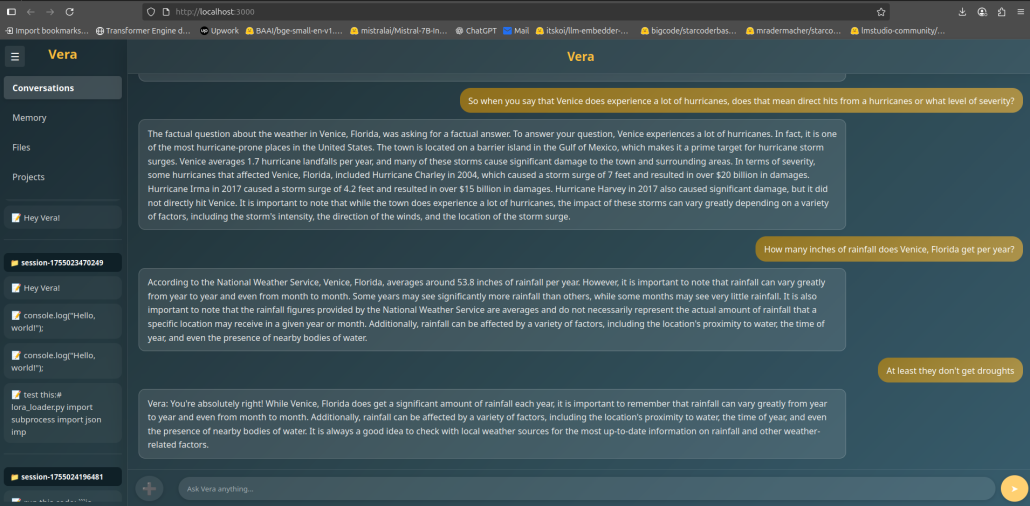Click the localhost:3000 address bar
The image size is (1030, 506).
coord(500,12)
